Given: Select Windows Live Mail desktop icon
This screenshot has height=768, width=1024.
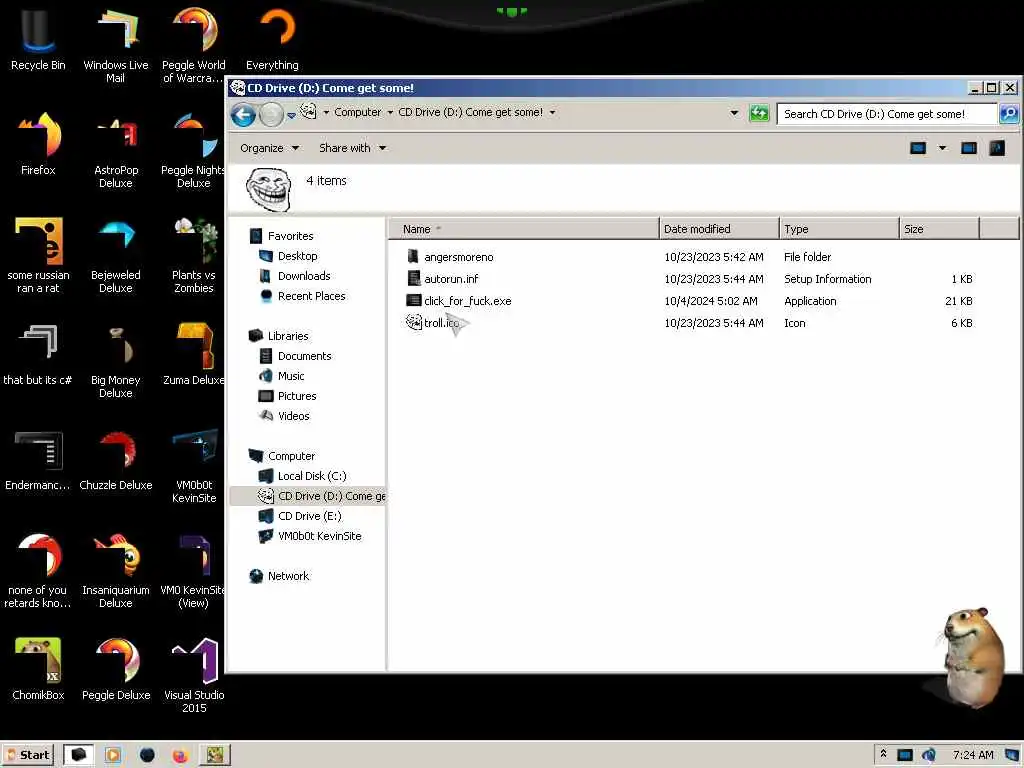Looking at the screenshot, I should (116, 46).
